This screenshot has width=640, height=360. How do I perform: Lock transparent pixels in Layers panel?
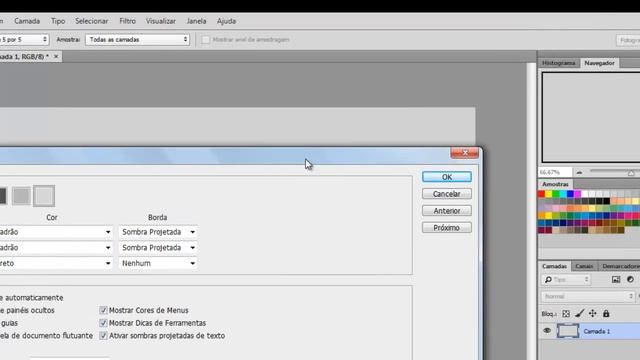[566, 314]
